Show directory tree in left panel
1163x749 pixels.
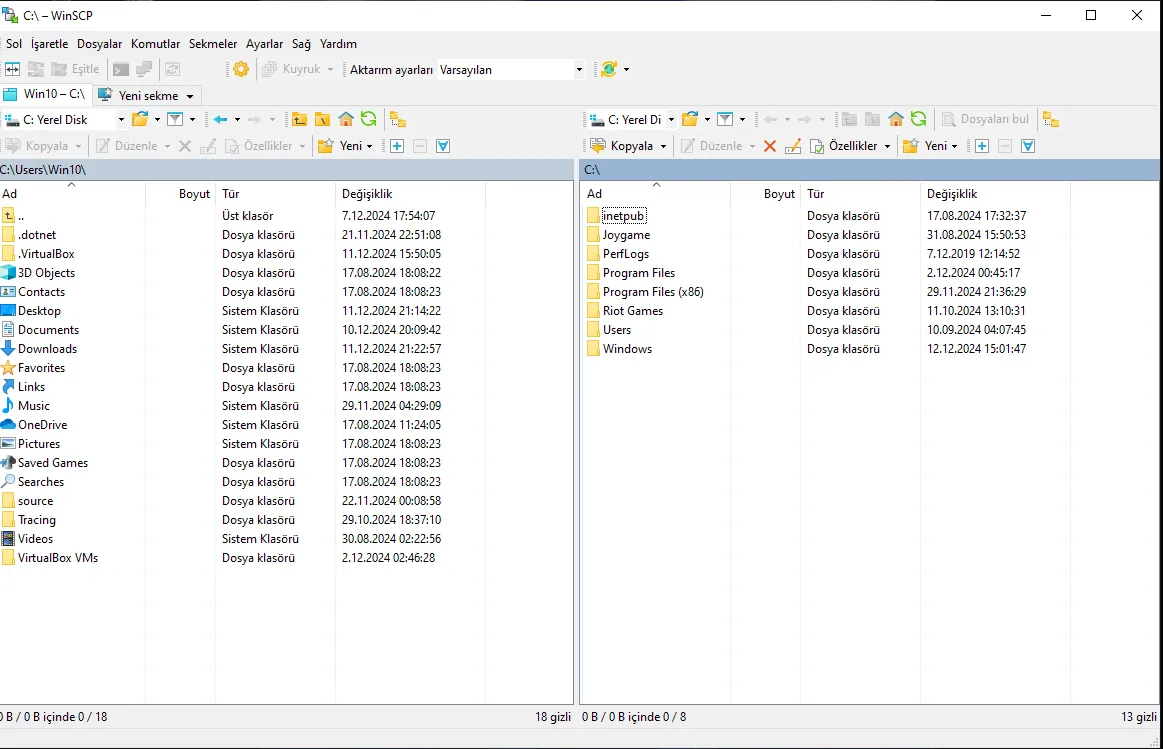[x=398, y=119]
